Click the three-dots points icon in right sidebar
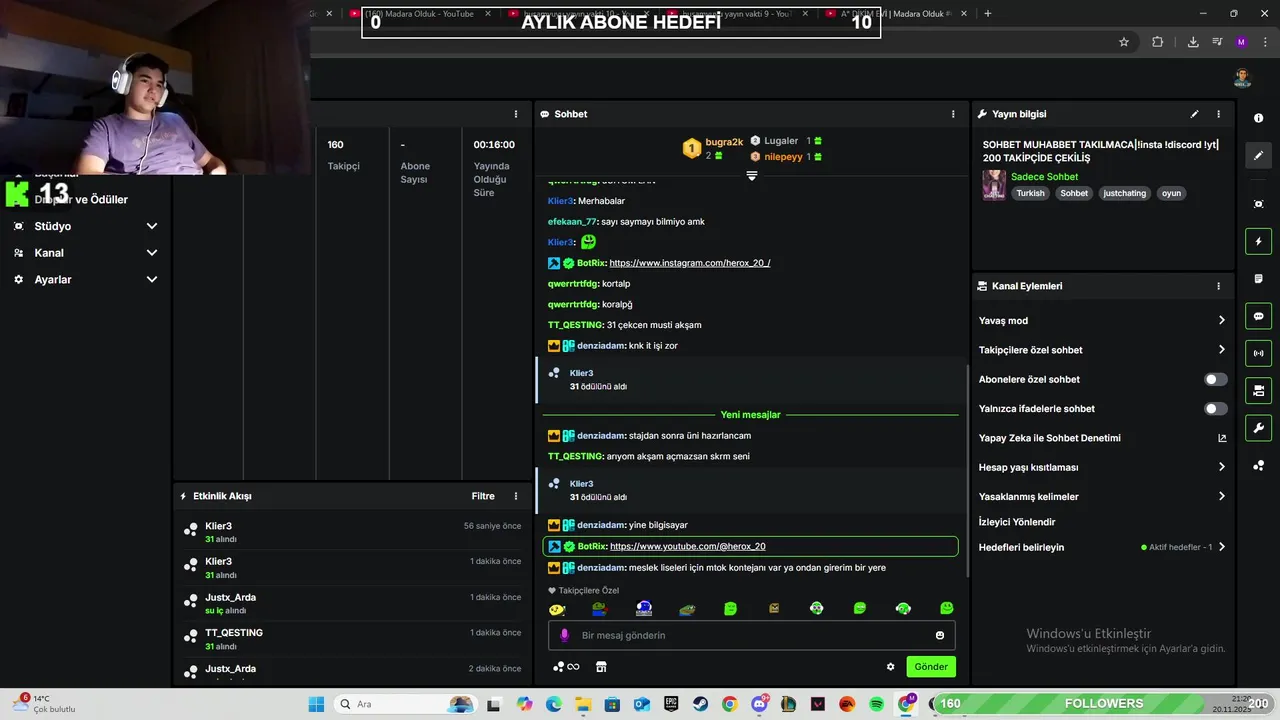1280x720 pixels. coord(1258,466)
